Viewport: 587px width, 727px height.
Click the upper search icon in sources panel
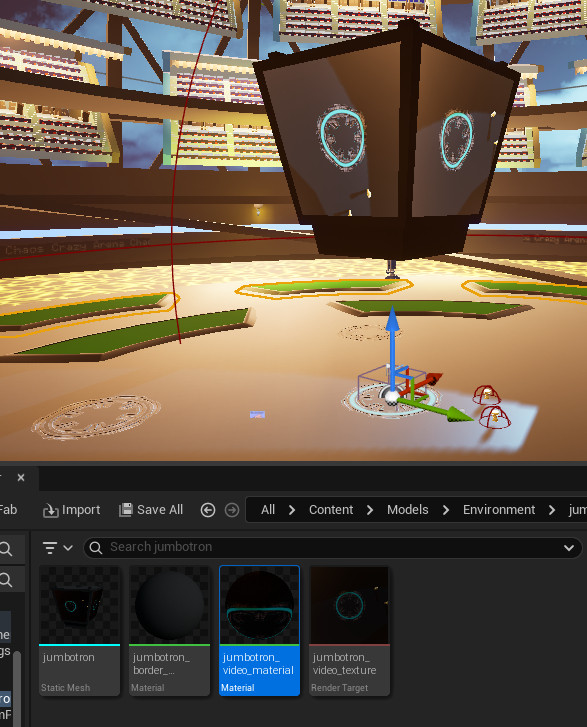[x=6, y=549]
